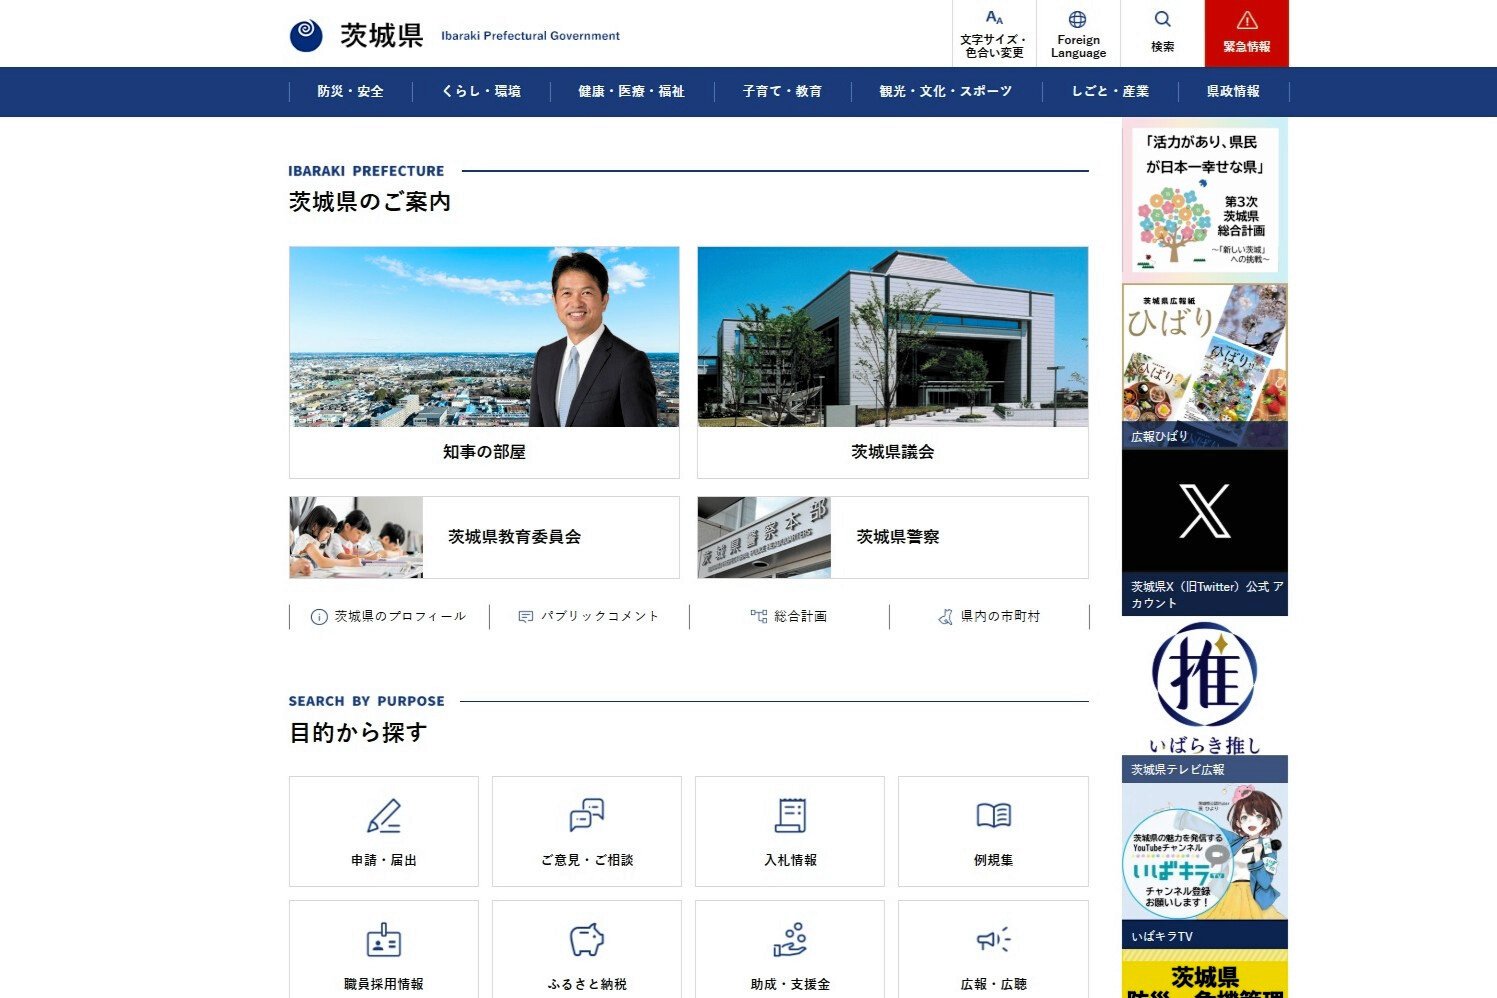Click the 入札情報 label

point(790,860)
